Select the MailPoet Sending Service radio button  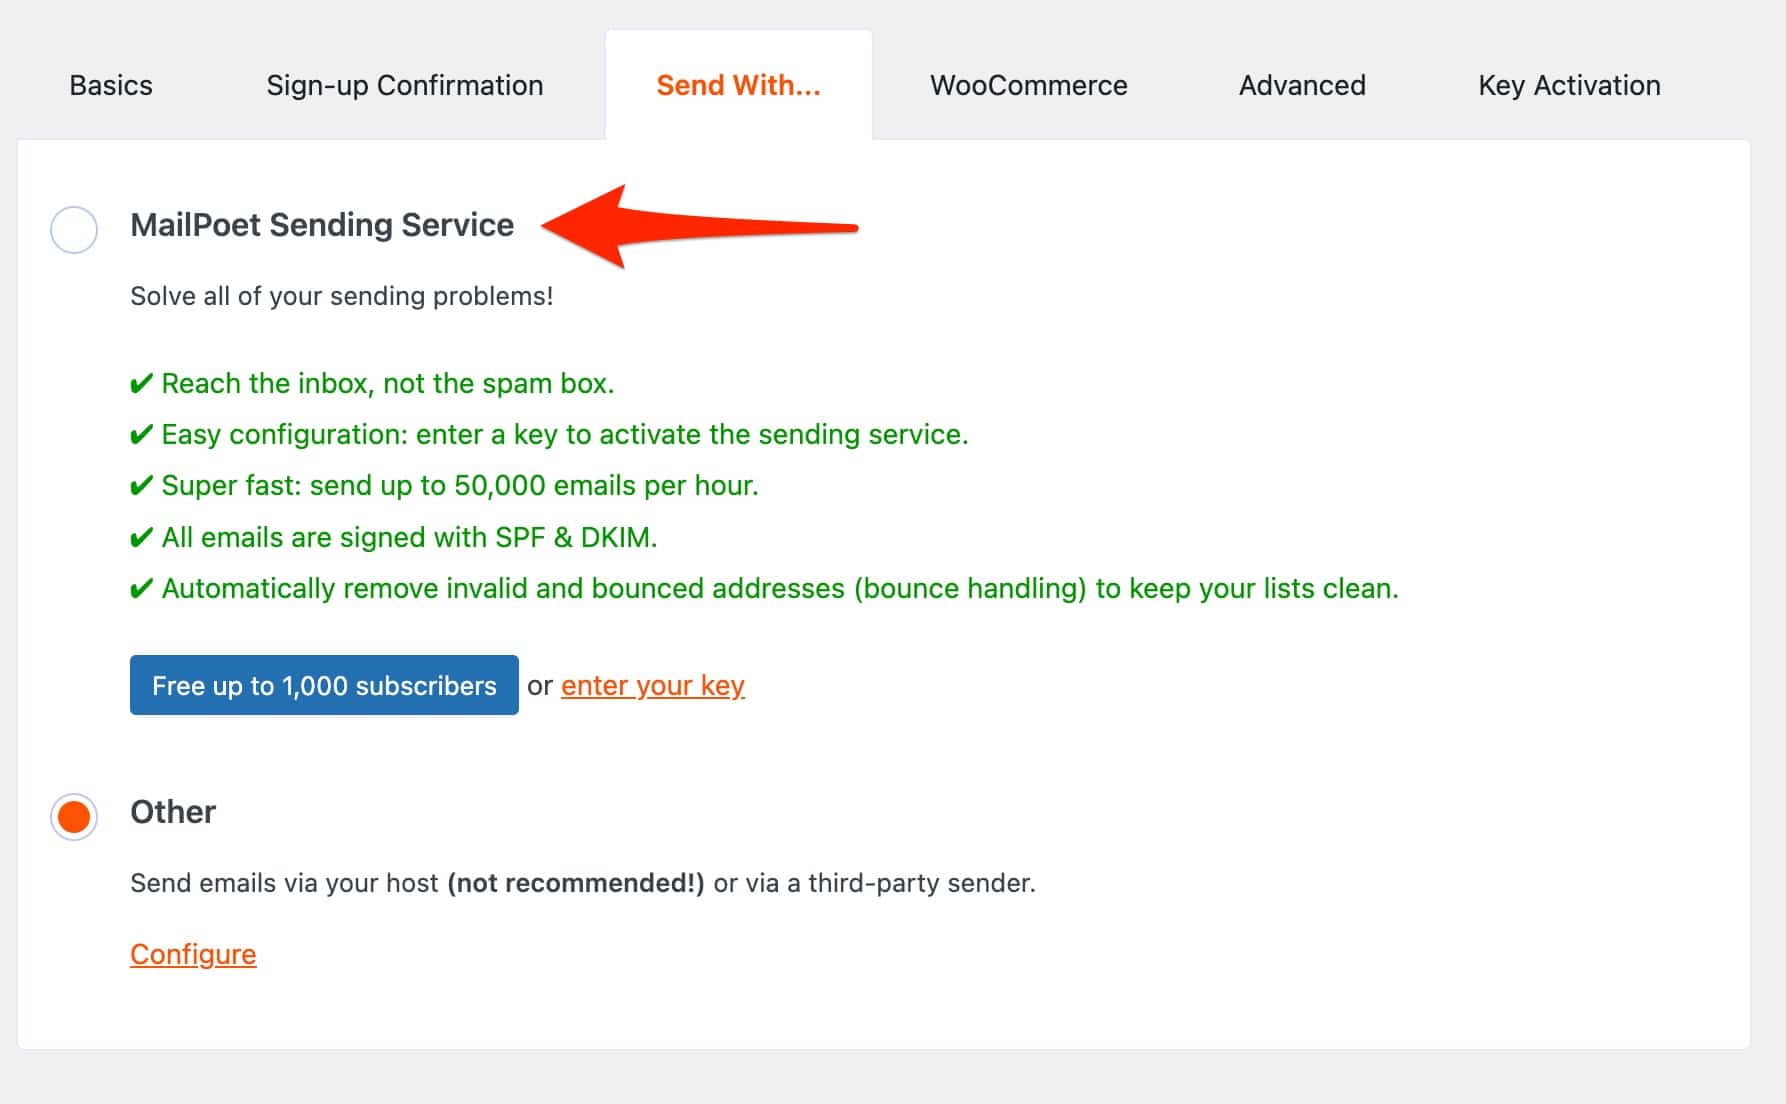click(x=74, y=230)
